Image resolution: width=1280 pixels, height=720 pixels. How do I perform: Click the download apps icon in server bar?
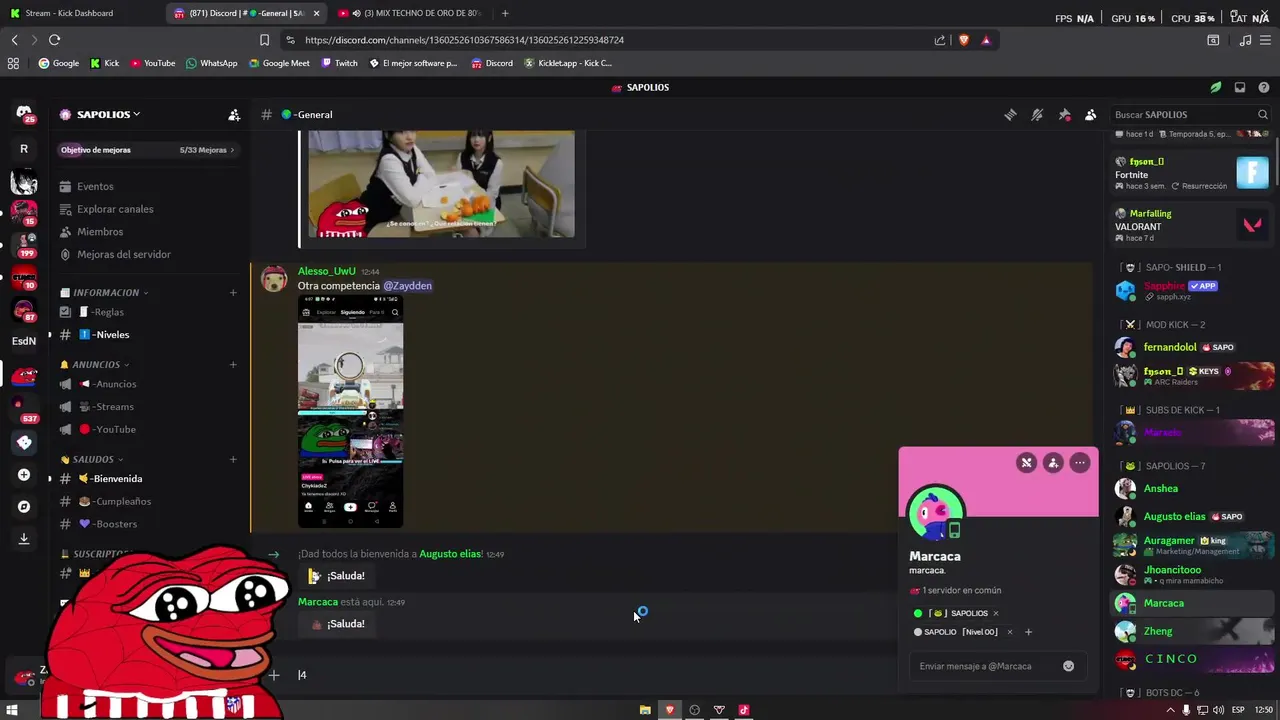tap(24, 539)
